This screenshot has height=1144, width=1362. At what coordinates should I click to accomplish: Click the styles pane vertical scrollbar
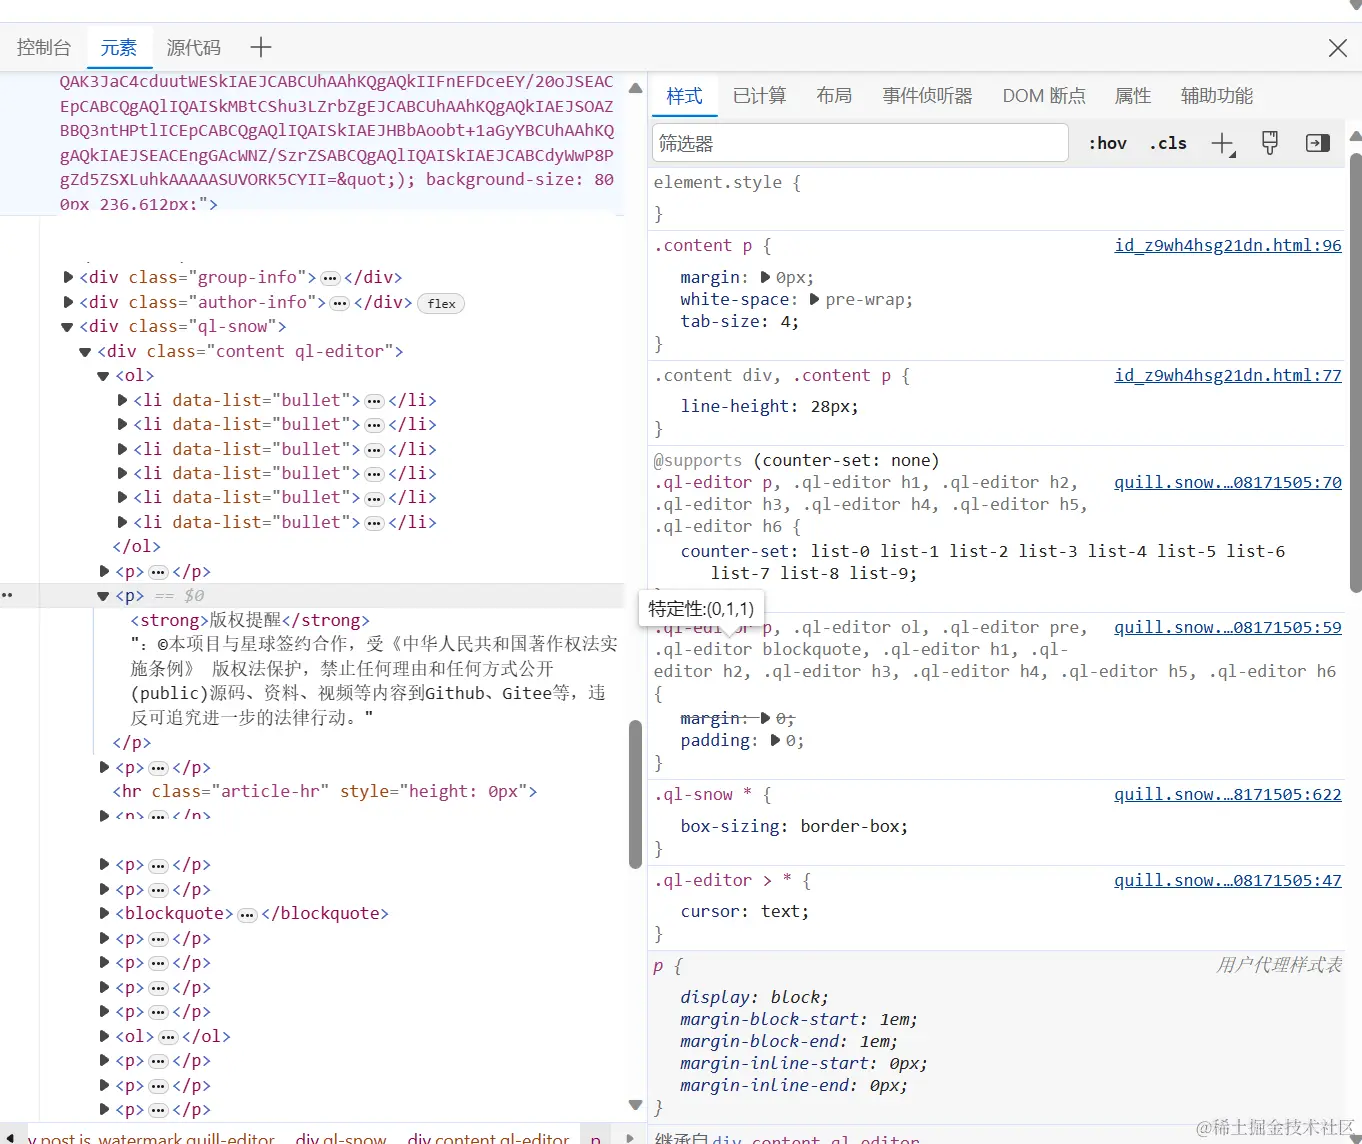(x=1355, y=372)
